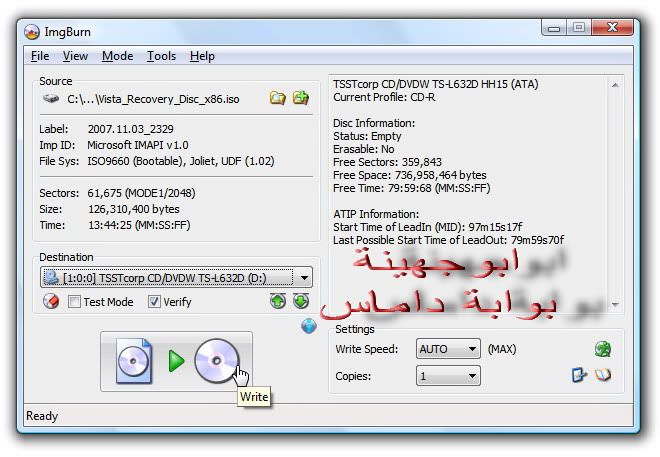Click the blue globe icon
The width and height of the screenshot is (660, 457).
(309, 326)
